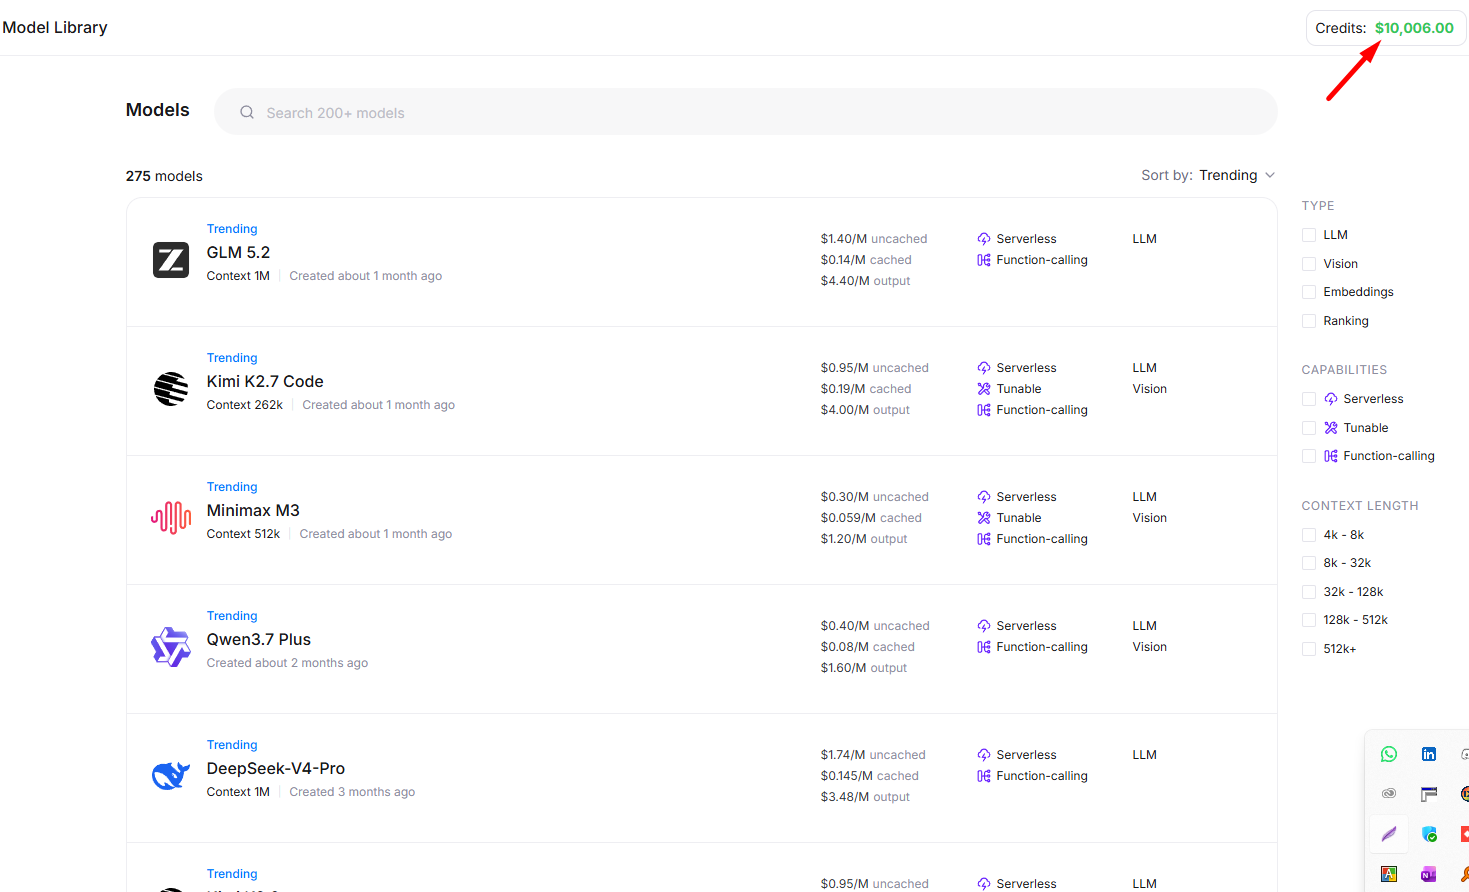This screenshot has width=1469, height=892.
Task: Check the Ranking type filter
Action: [1309, 321]
